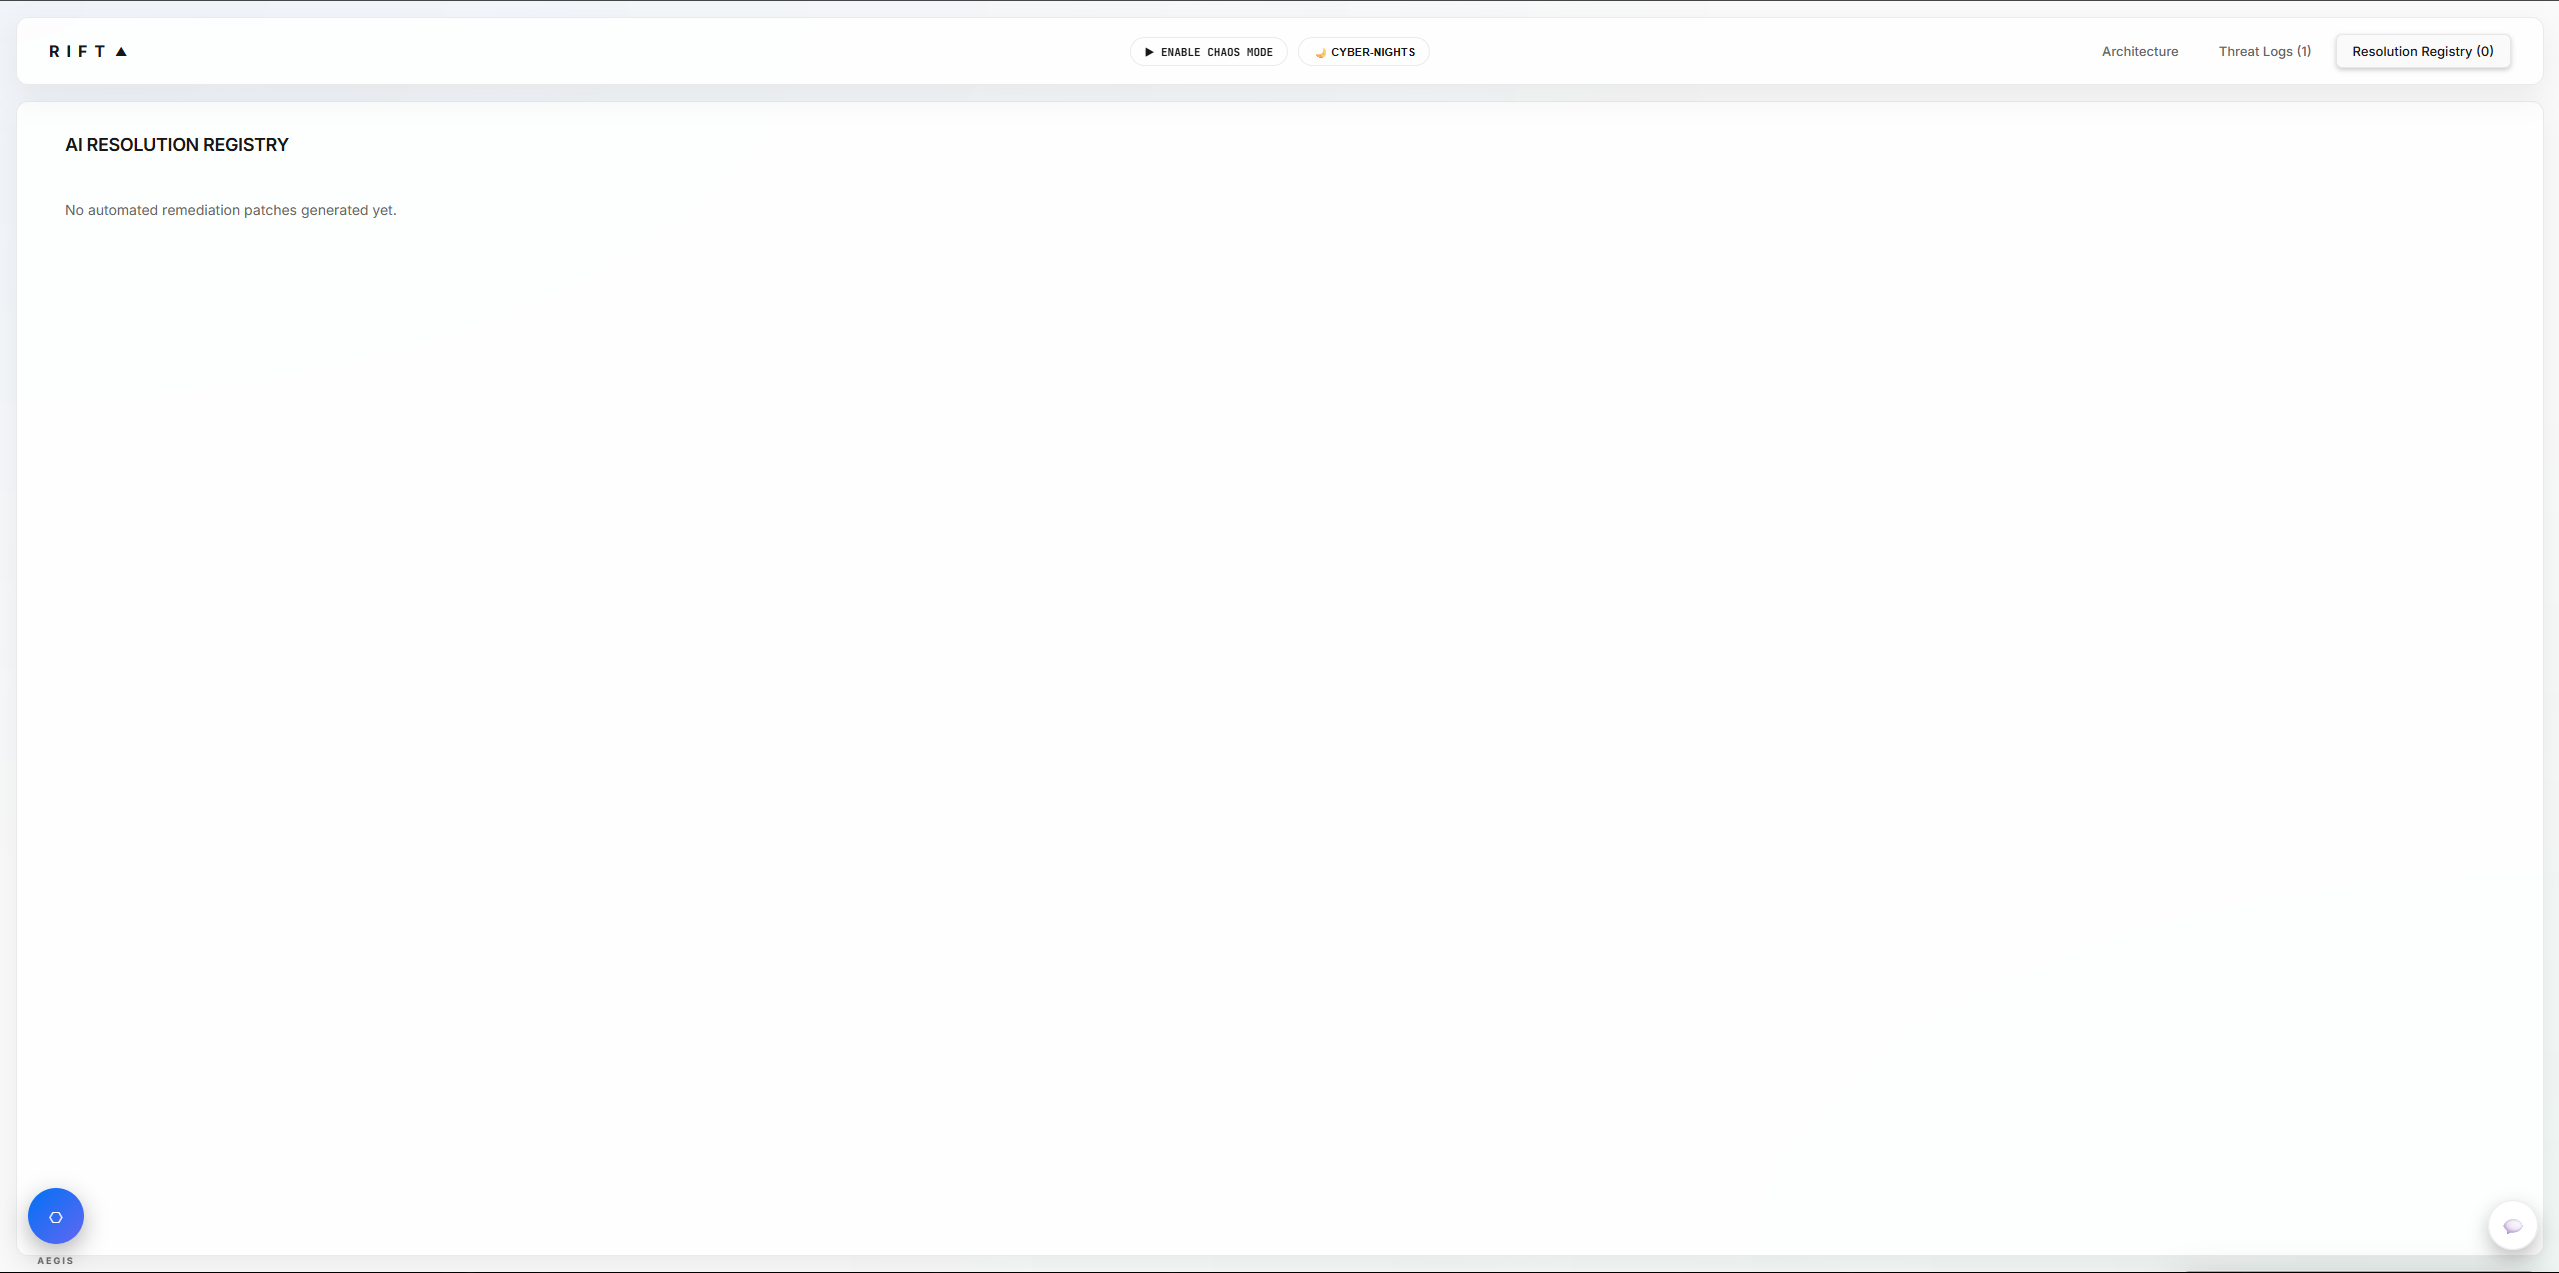Click the play icon in Chaos Mode button
Image resolution: width=2559 pixels, height=1273 pixels.
click(1149, 52)
